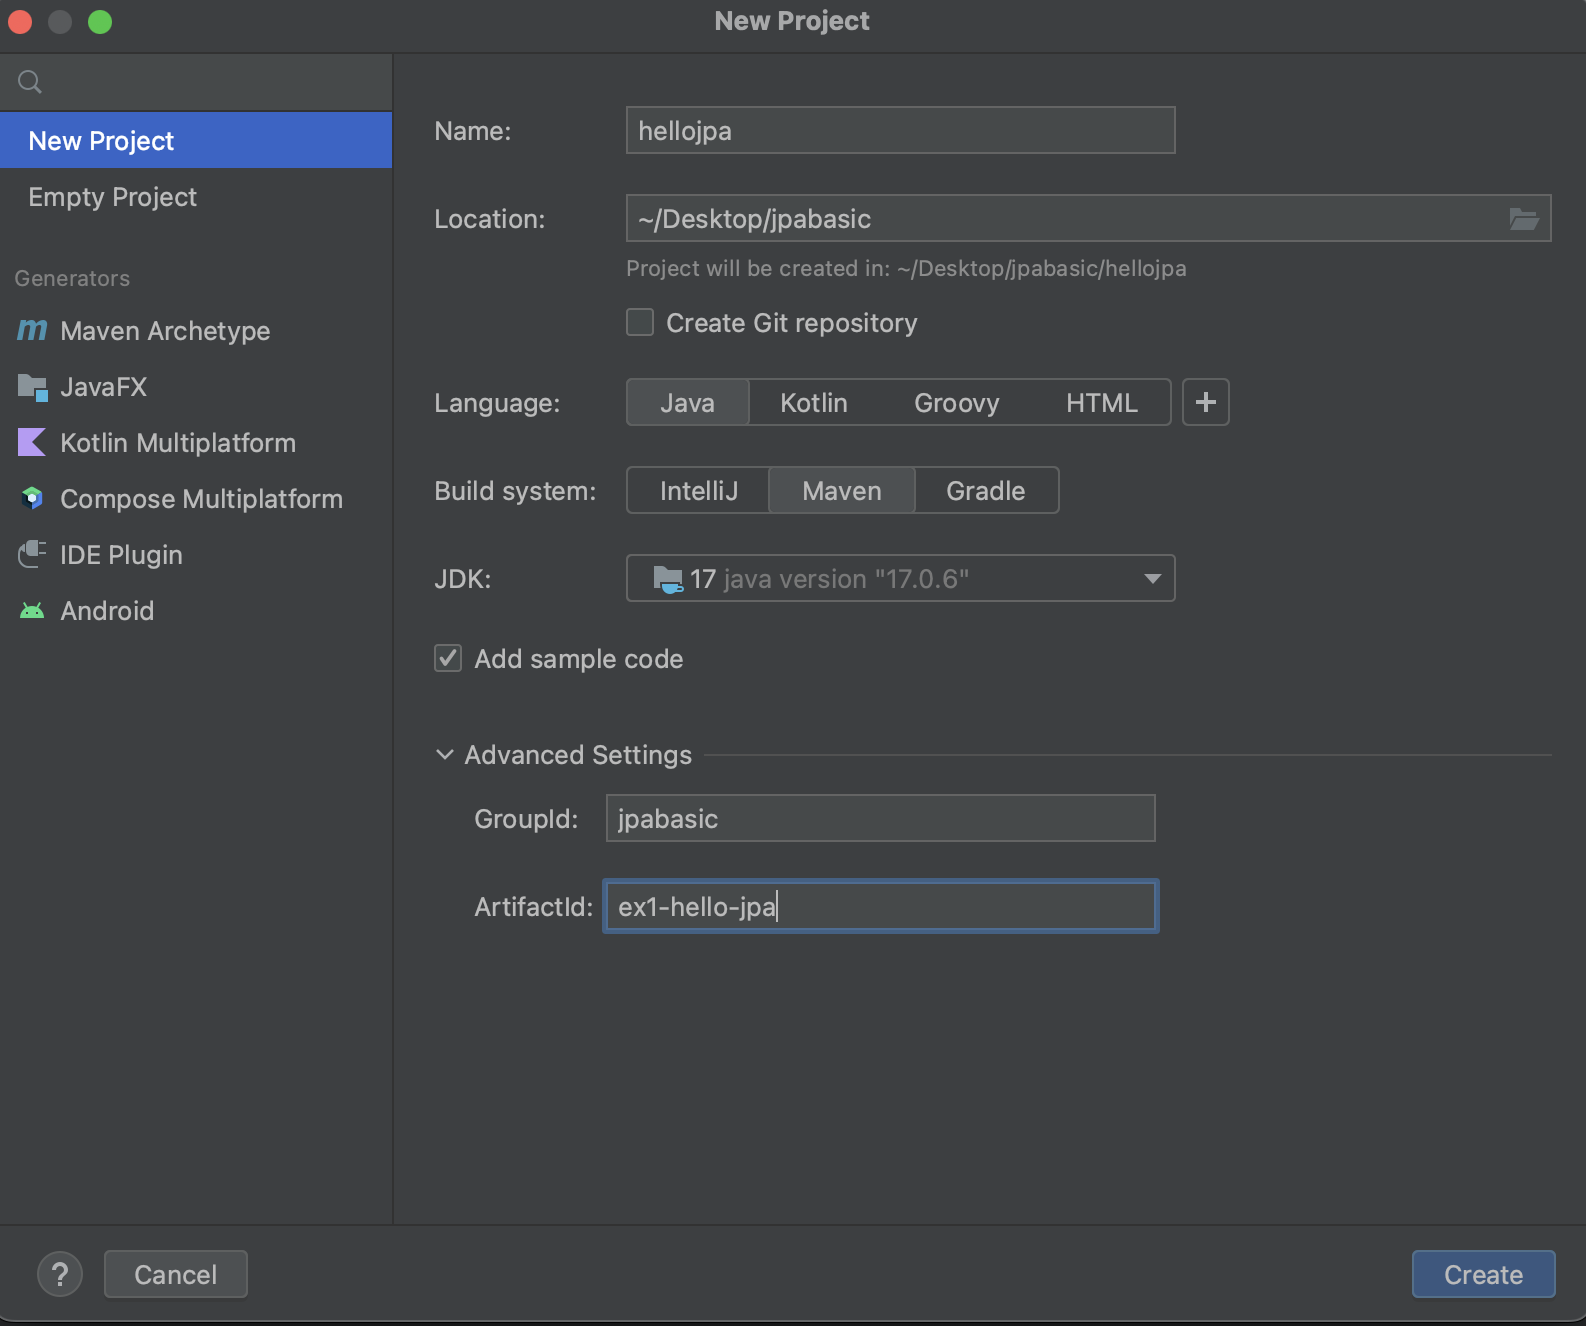
Task: Click the "JDK:" label
Action: [x=463, y=579]
